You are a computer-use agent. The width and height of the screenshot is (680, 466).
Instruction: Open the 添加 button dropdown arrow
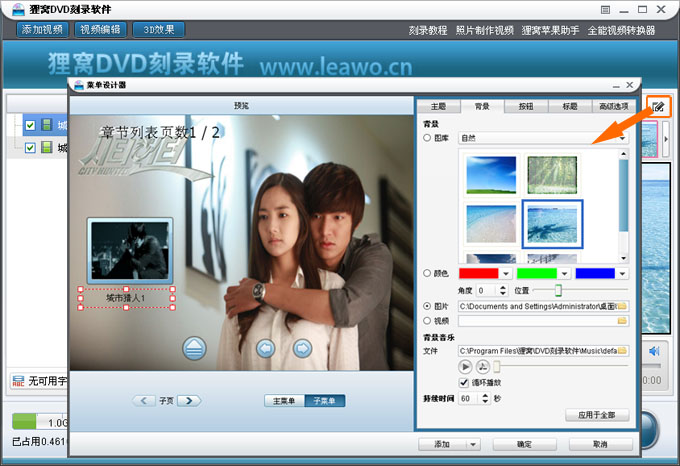(473, 444)
